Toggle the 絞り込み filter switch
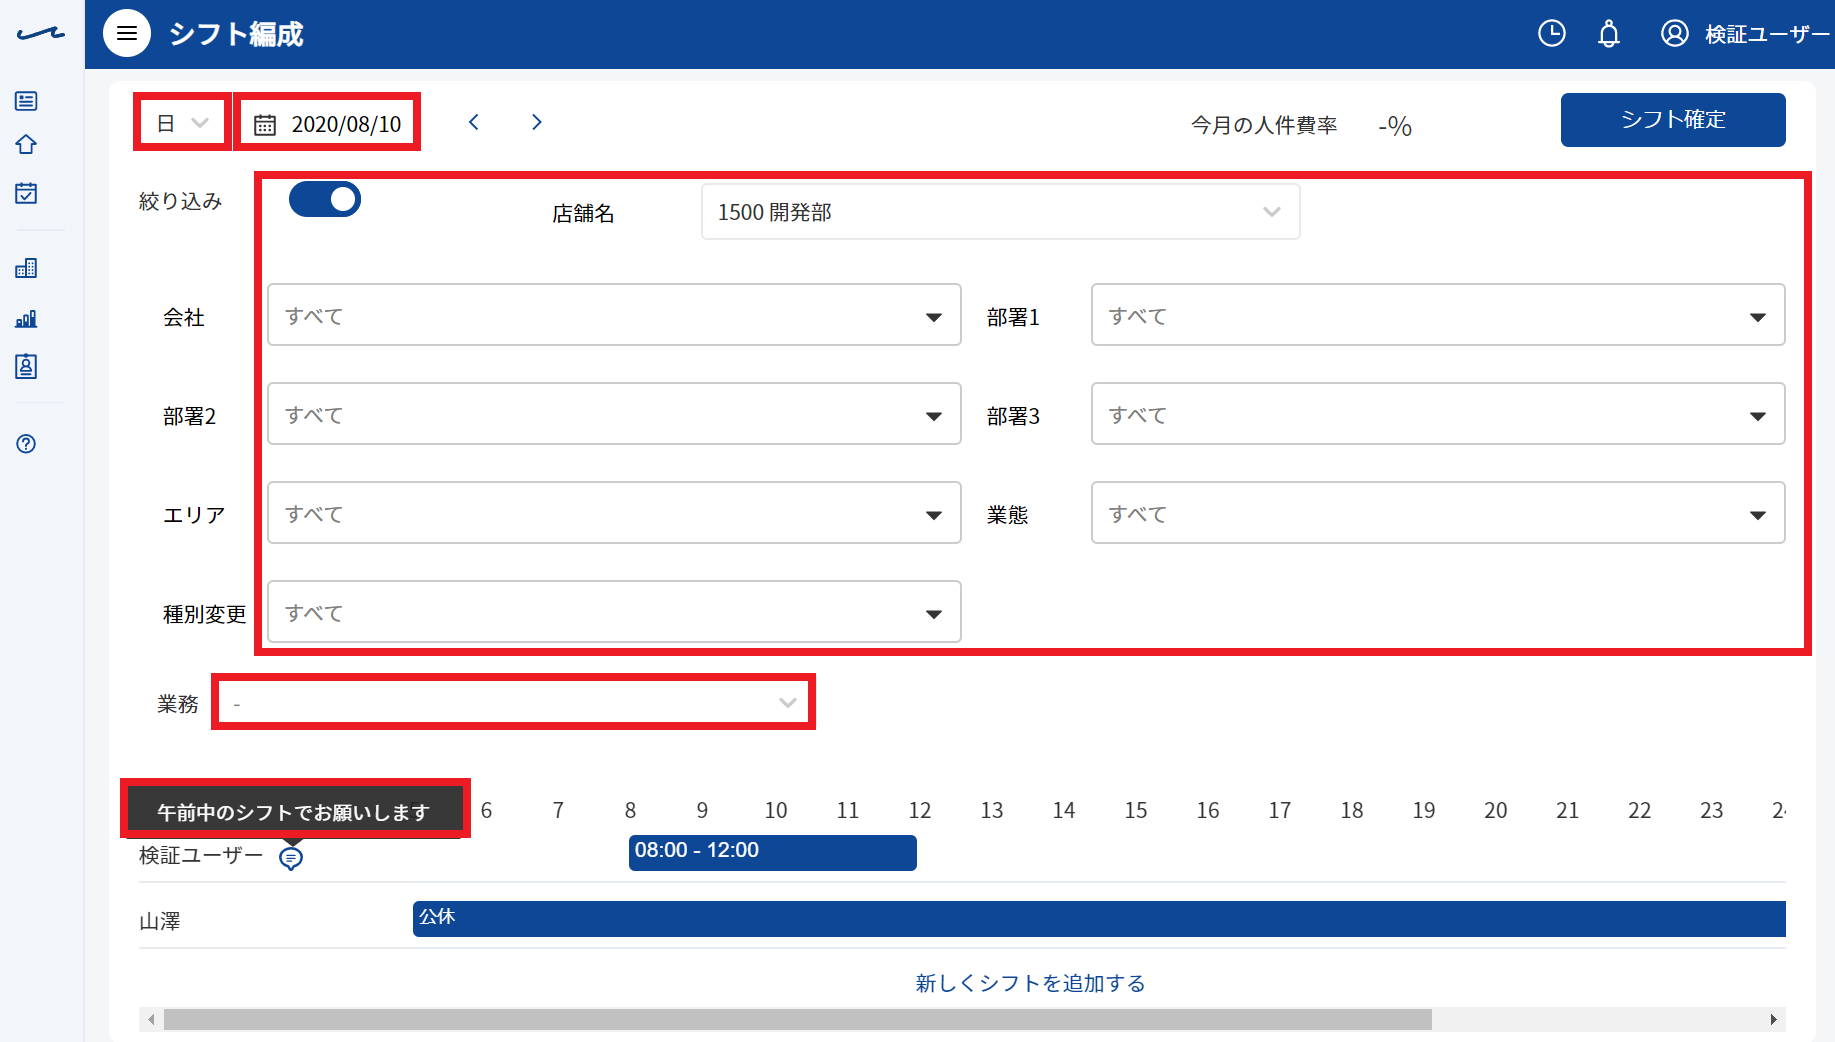1835x1042 pixels. point(325,199)
